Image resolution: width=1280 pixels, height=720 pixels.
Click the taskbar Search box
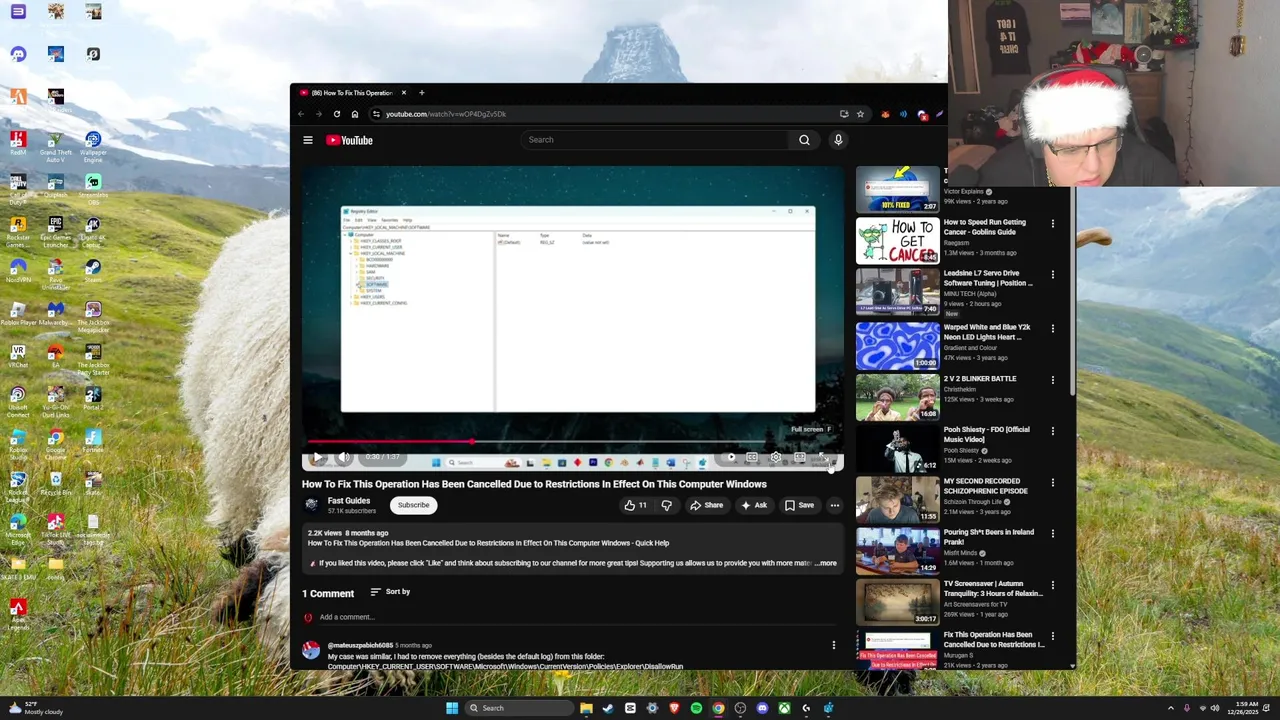[x=518, y=708]
